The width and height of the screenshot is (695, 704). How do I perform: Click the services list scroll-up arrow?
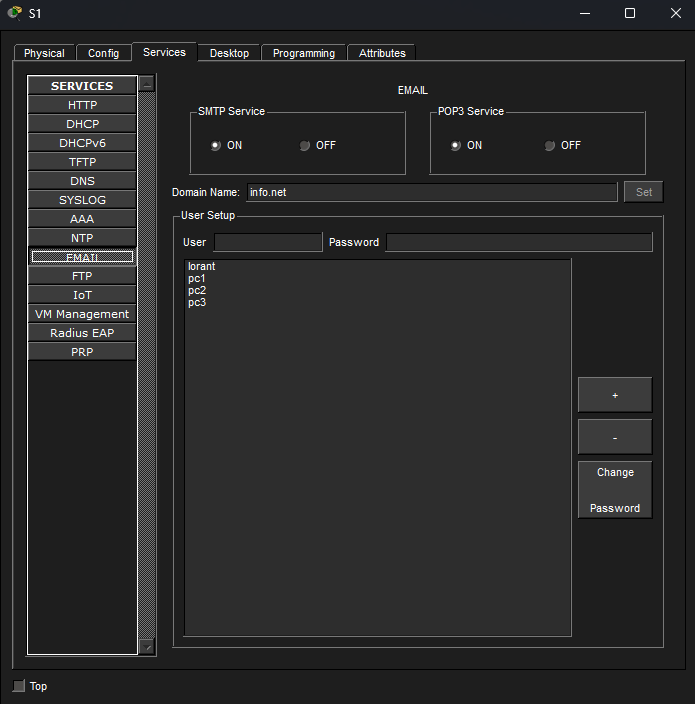pyautogui.click(x=147, y=84)
